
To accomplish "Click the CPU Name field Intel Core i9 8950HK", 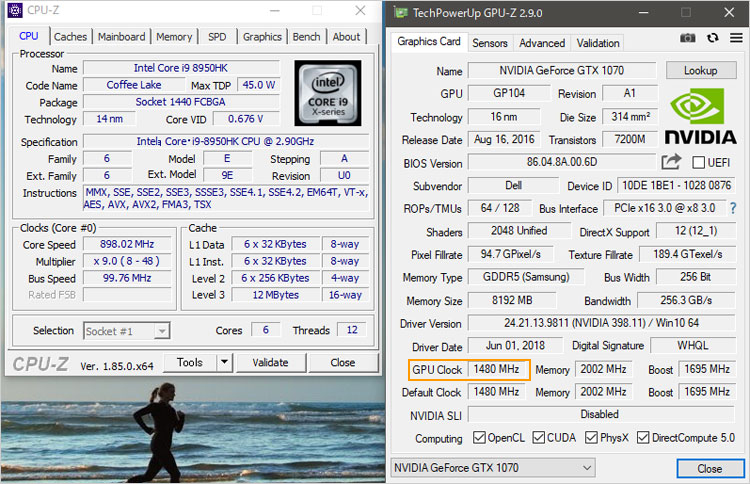I will [181, 68].
